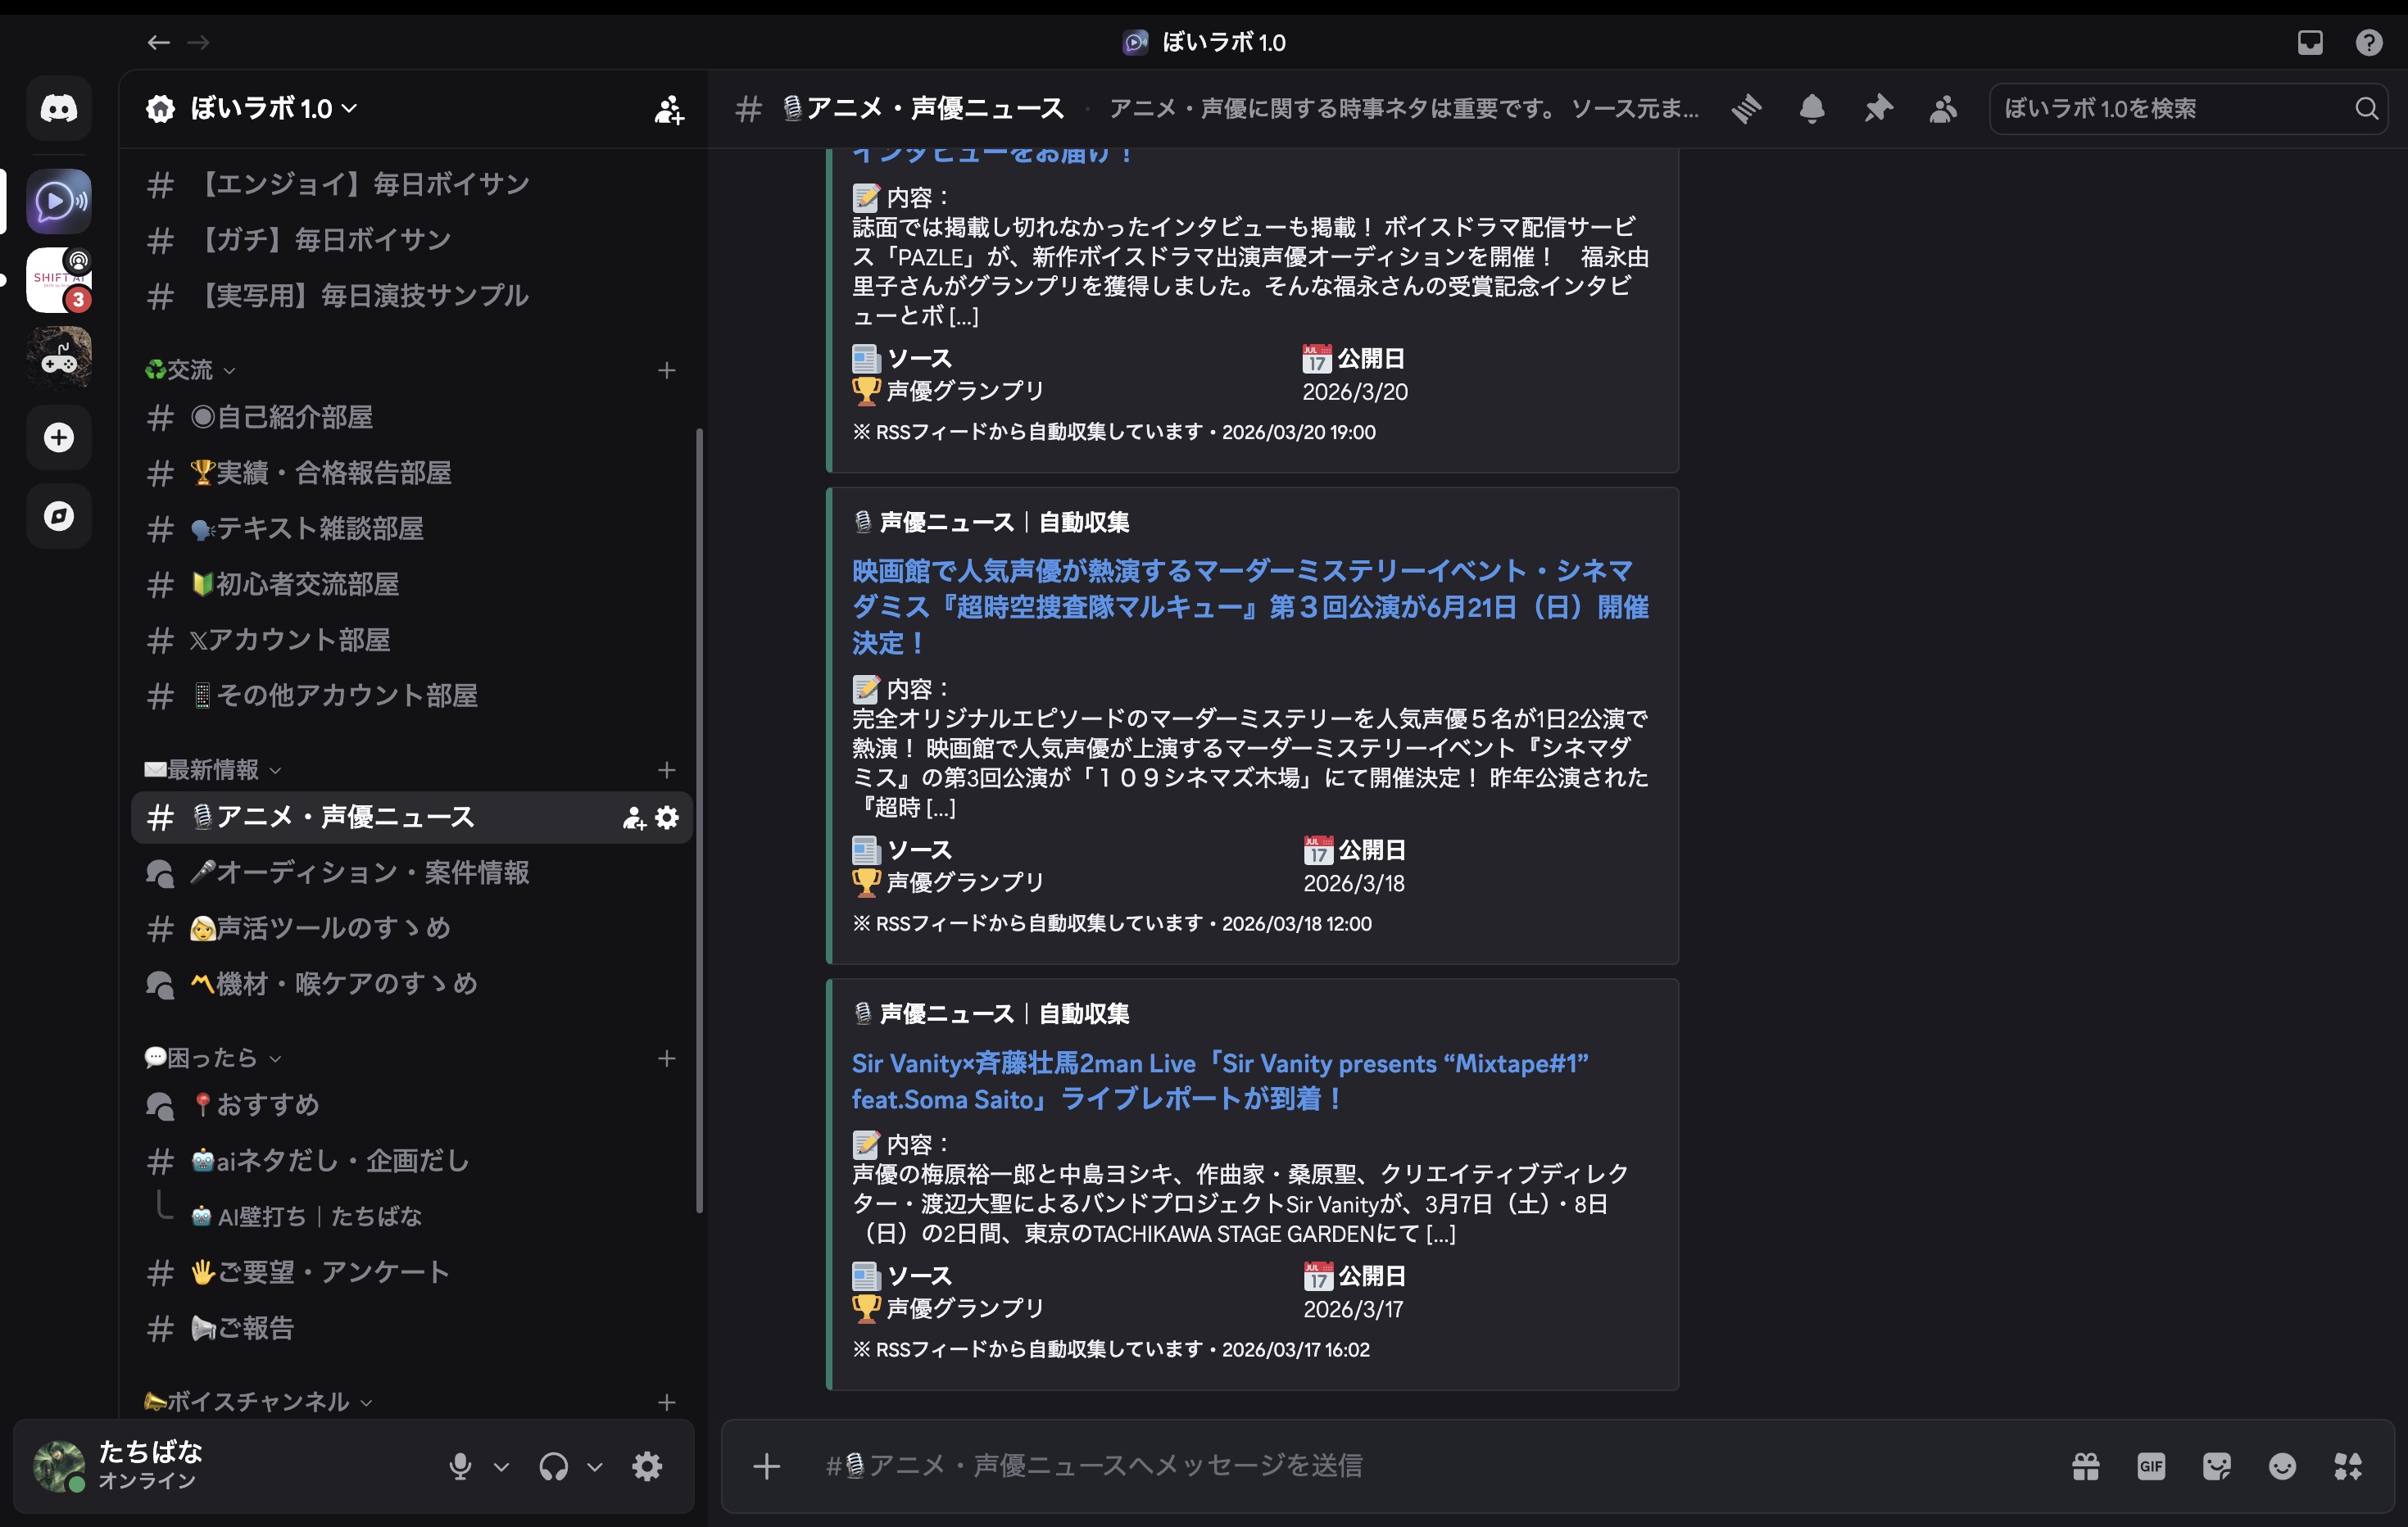Mute your microphone
The width and height of the screenshot is (2408, 1527).
pos(461,1466)
